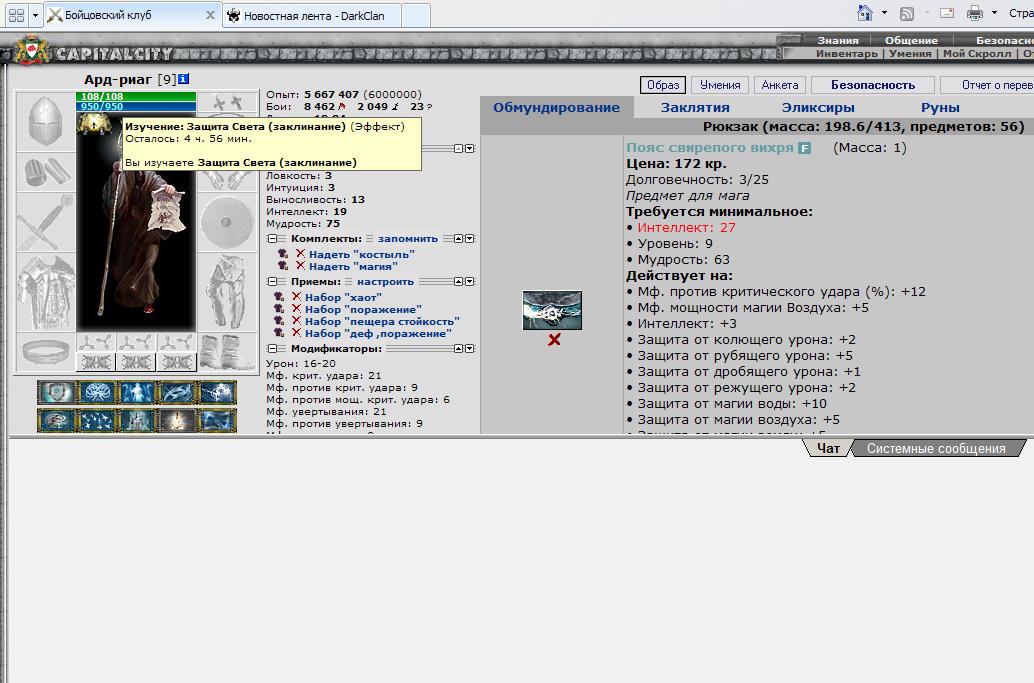The height and width of the screenshot is (683, 1034).
Task: Click the shirt icon beside Надеть "костыль"
Action: tap(283, 254)
